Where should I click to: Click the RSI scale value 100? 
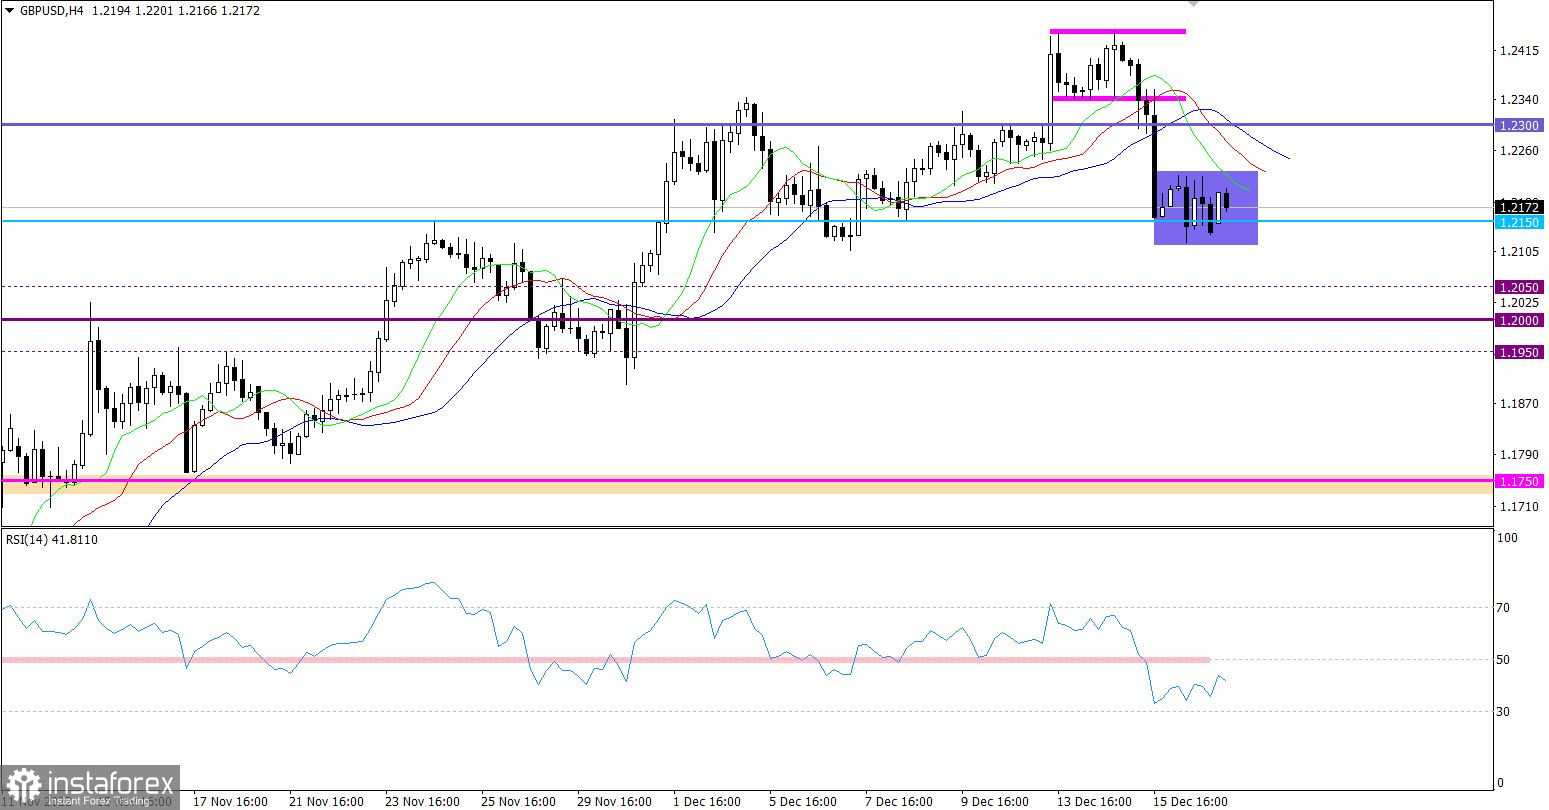(1508, 538)
